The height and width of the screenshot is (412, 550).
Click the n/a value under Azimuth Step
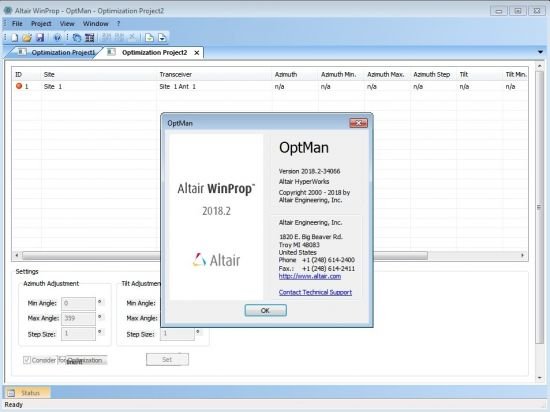pos(418,86)
